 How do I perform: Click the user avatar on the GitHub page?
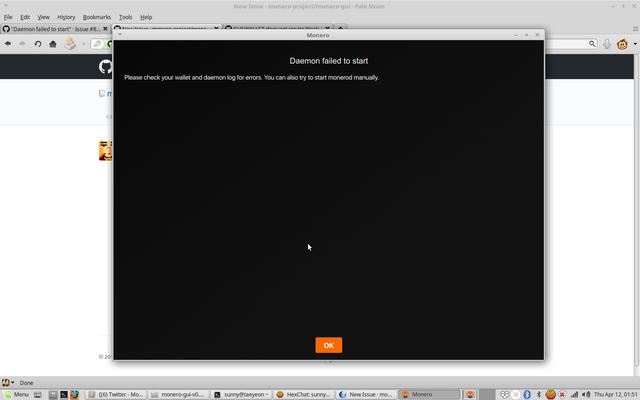point(105,151)
